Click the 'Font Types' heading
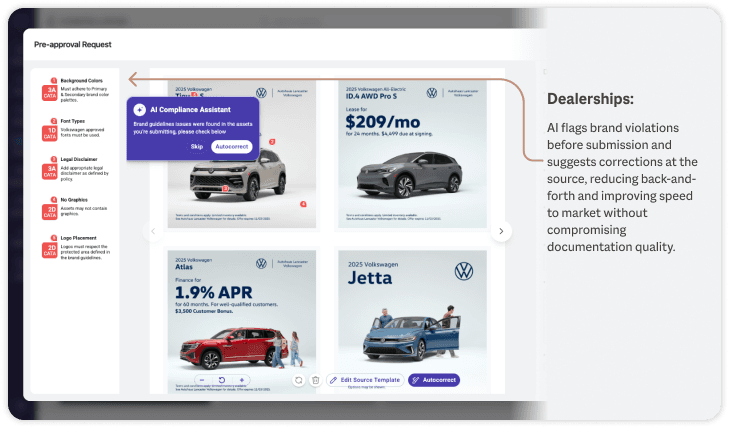The height and width of the screenshot is (428, 729). (73, 121)
